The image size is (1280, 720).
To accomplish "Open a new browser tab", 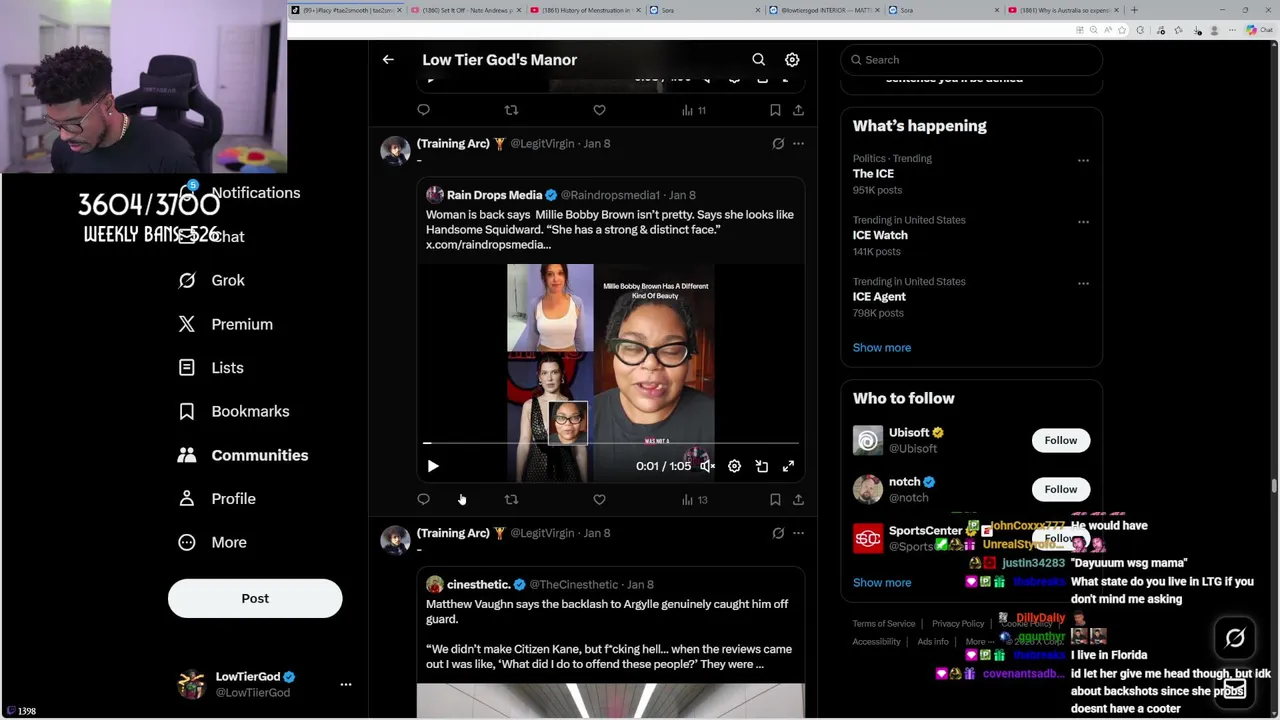I will [1134, 10].
